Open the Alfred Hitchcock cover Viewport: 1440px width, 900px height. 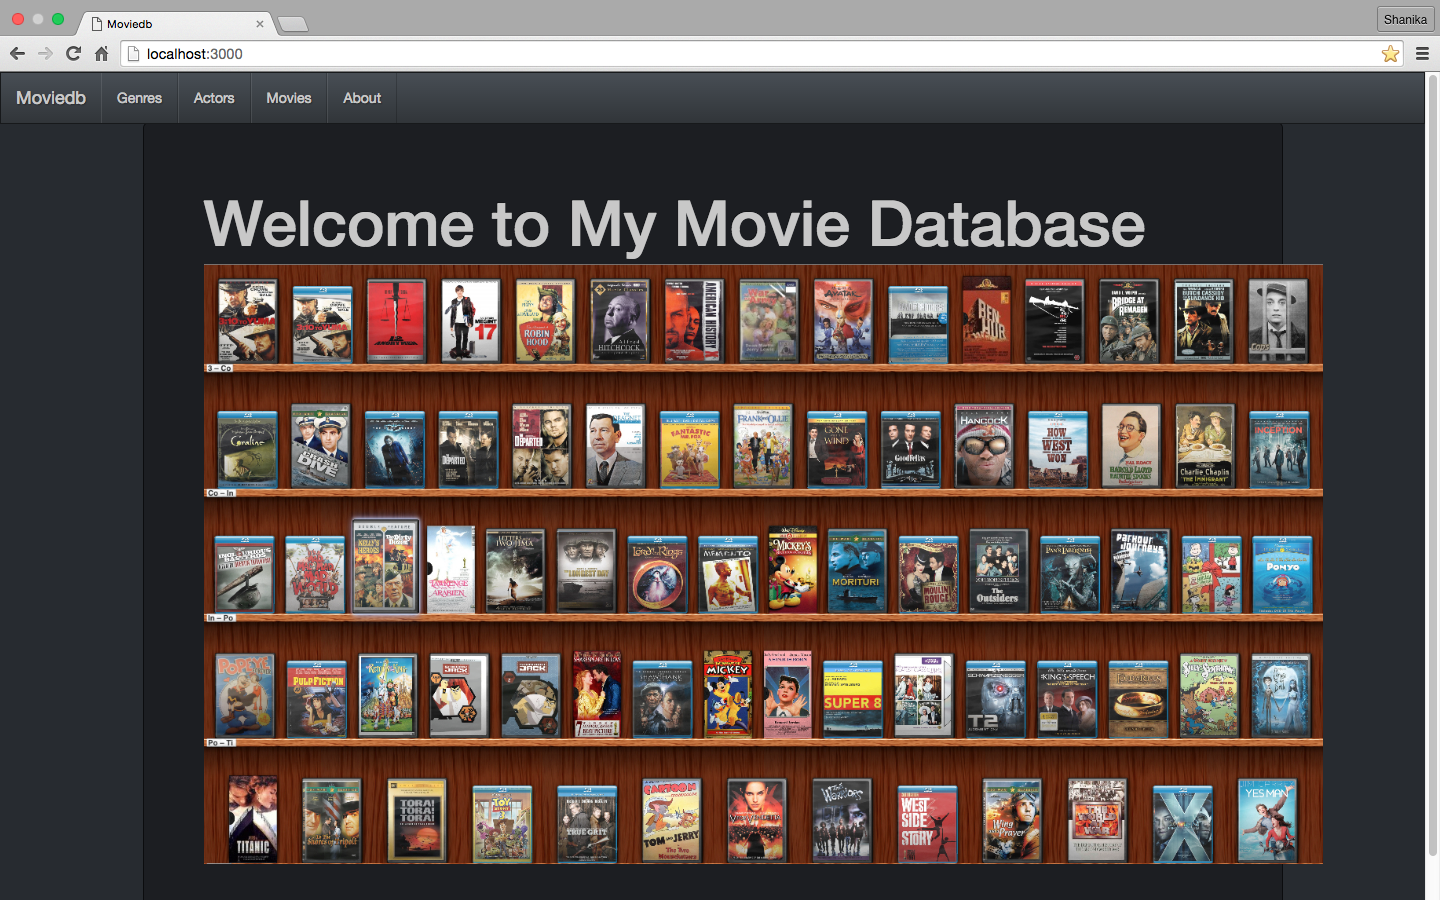point(620,321)
